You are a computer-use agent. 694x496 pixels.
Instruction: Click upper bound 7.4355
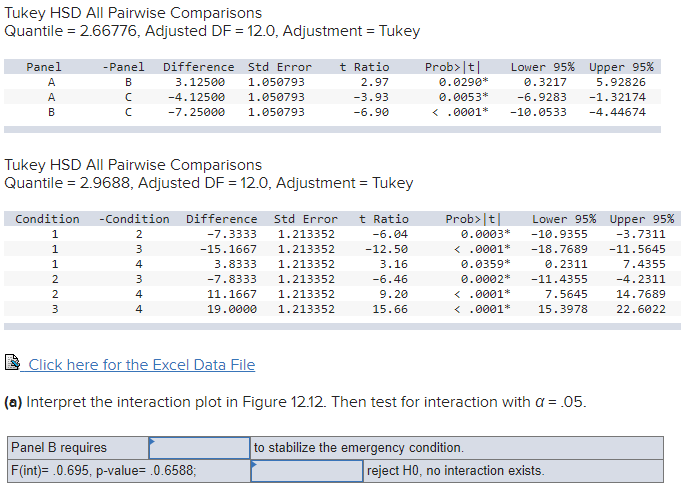point(644,264)
